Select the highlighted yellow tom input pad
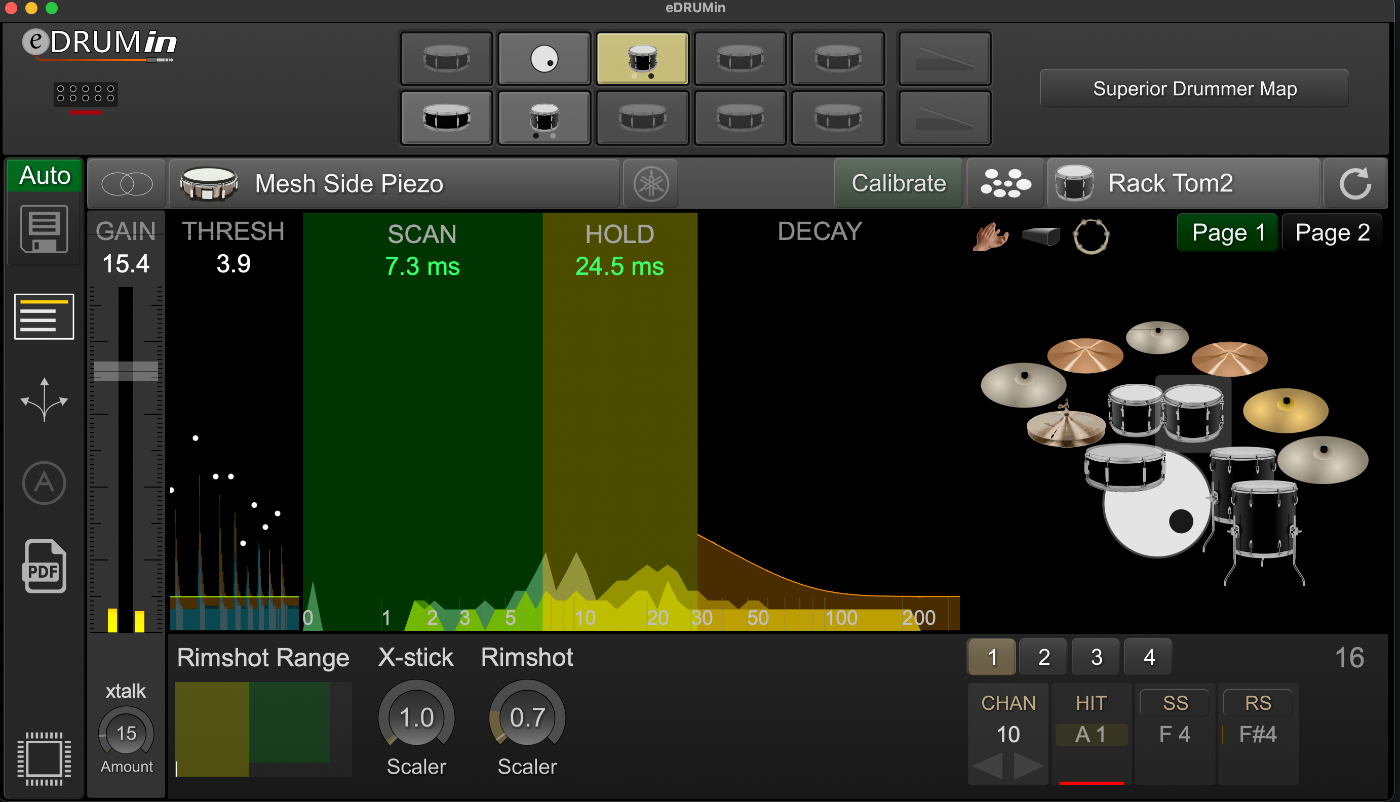This screenshot has height=802, width=1400. [642, 59]
